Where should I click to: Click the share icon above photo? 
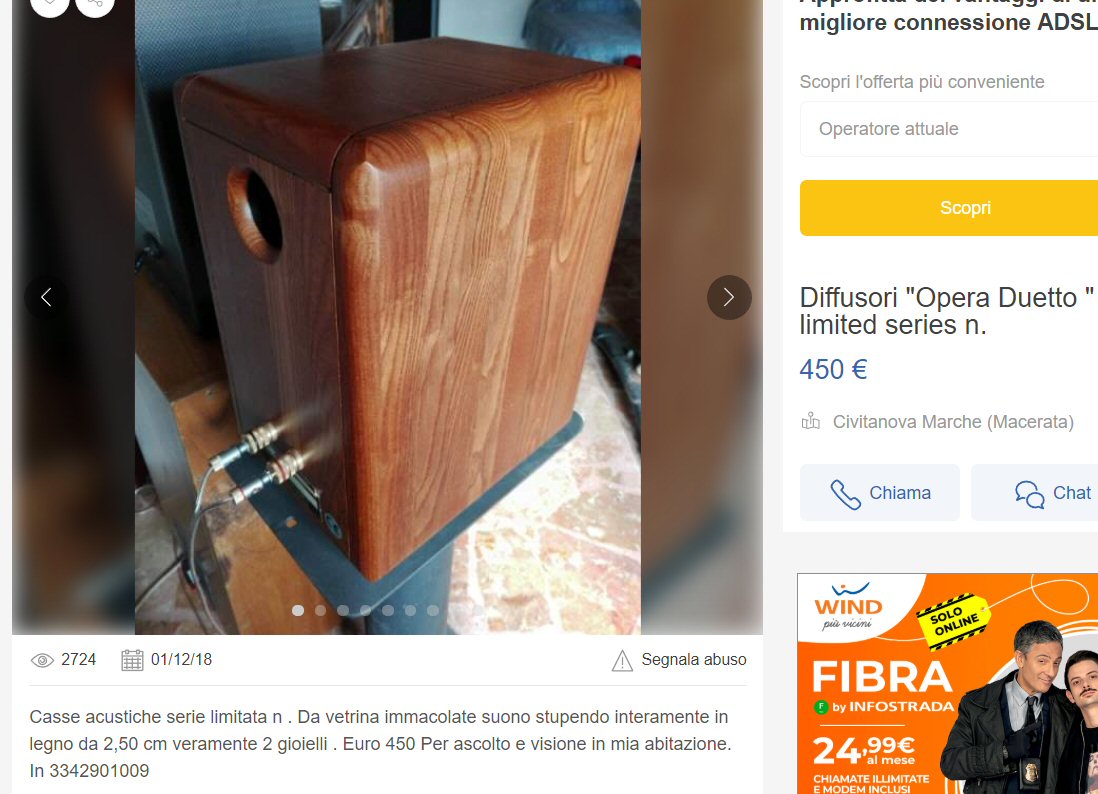point(95,4)
